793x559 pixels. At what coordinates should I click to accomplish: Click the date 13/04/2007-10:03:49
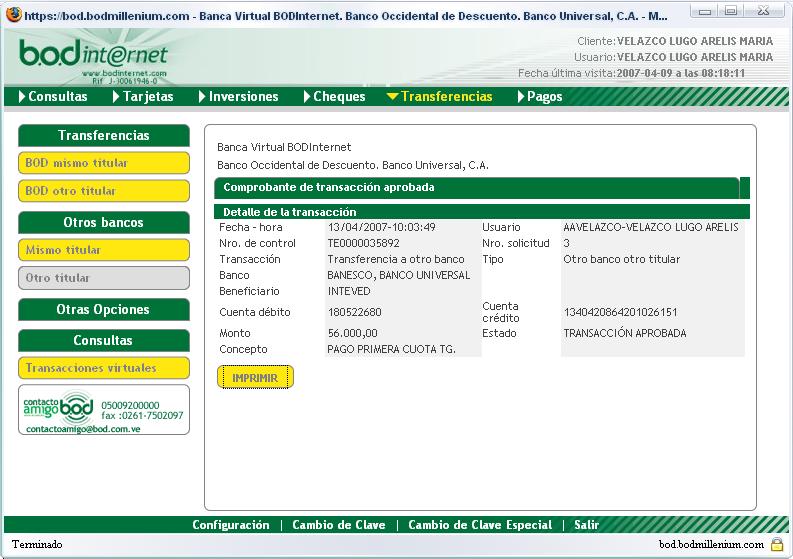tap(382, 227)
